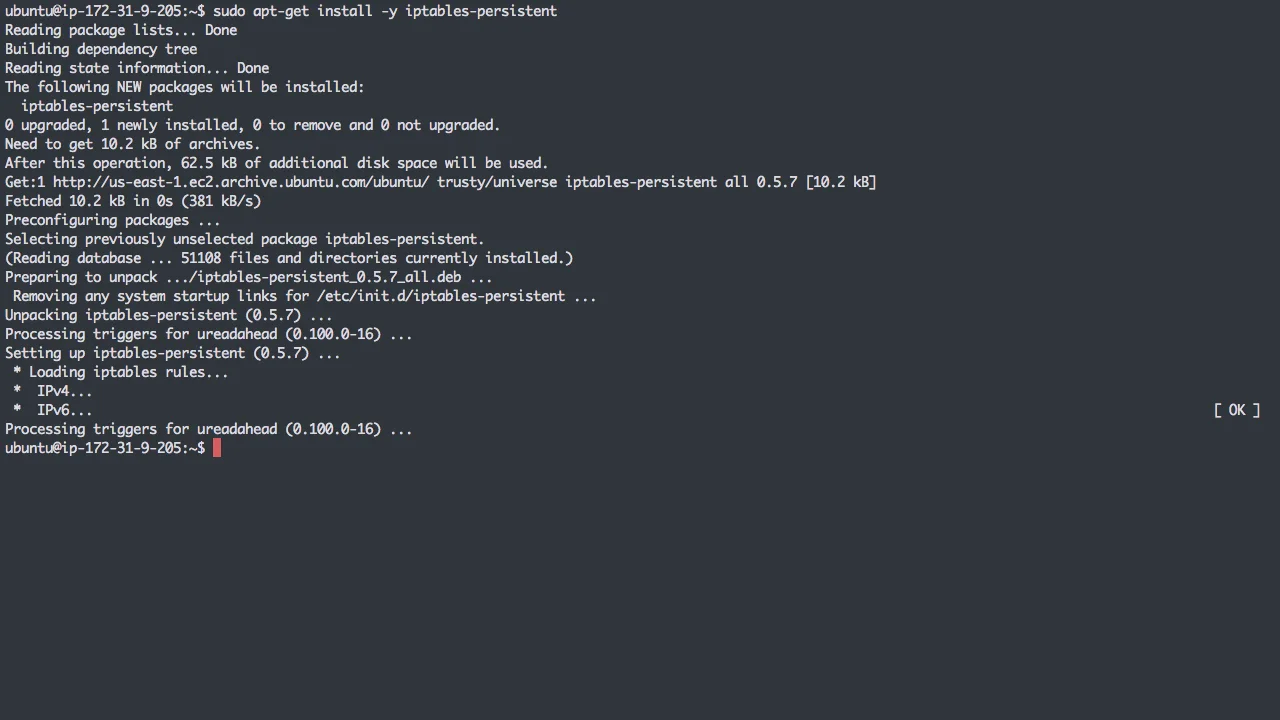
Task: Click the 'Need to get 10.2 kB' line
Action: click(x=132, y=144)
